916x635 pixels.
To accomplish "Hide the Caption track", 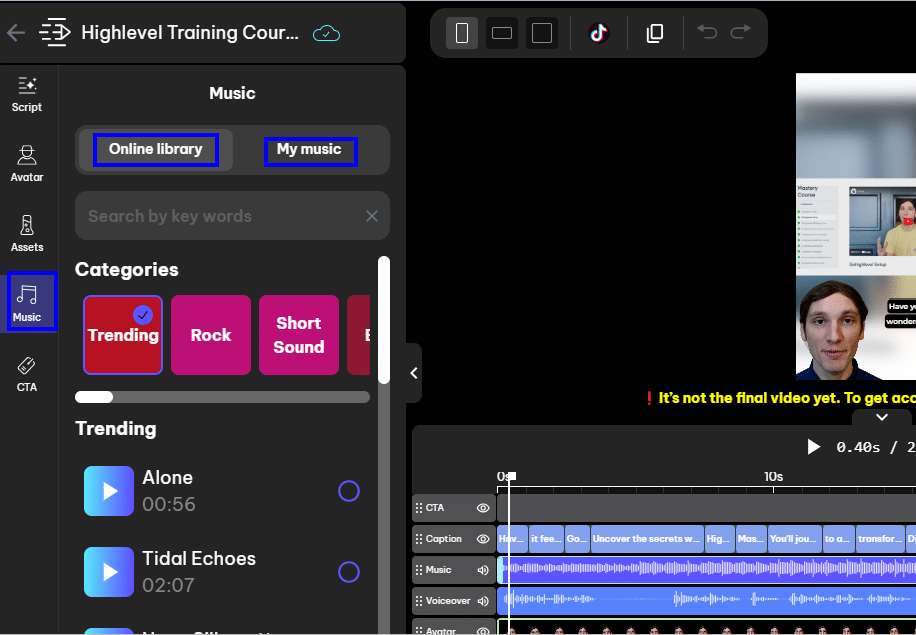I will [483, 539].
